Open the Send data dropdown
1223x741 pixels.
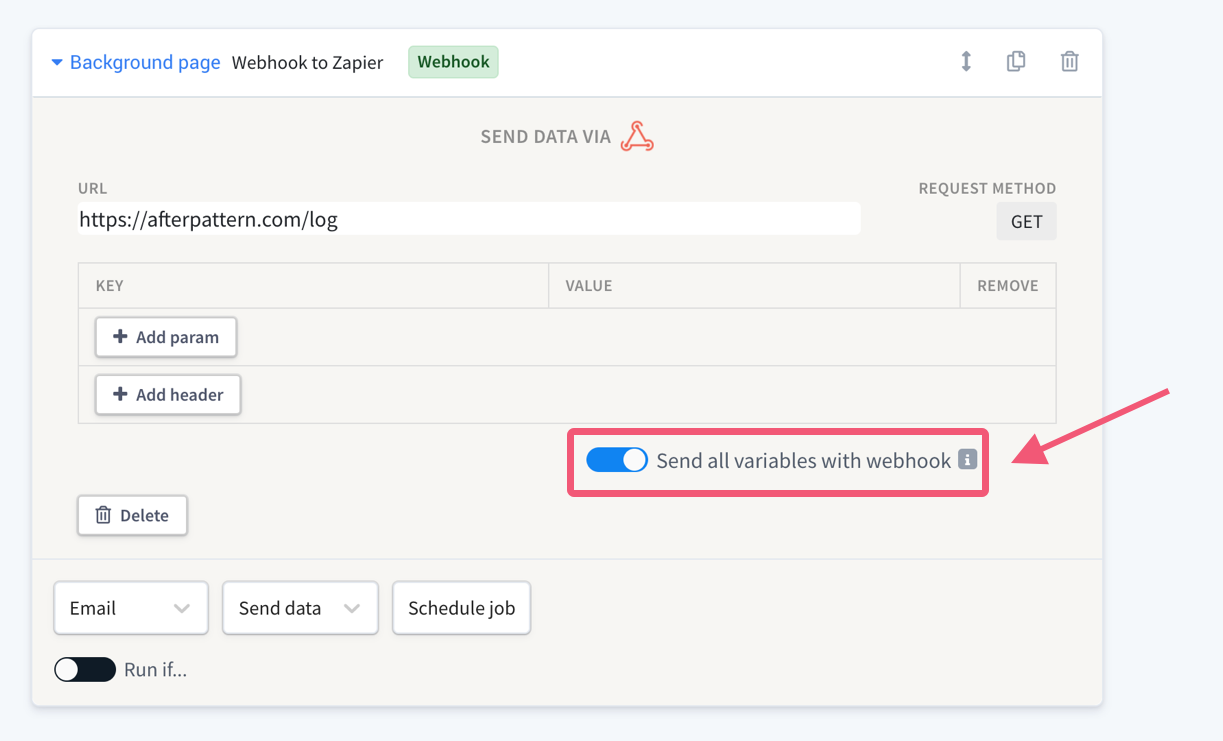click(x=300, y=608)
